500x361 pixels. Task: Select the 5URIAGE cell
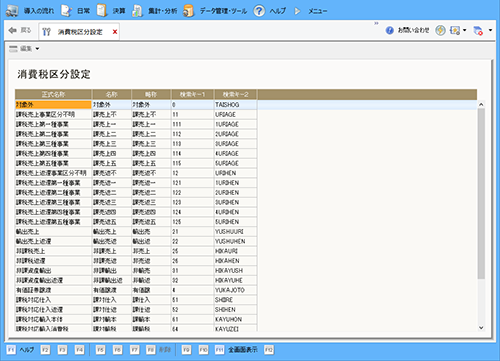pyautogui.click(x=235, y=163)
